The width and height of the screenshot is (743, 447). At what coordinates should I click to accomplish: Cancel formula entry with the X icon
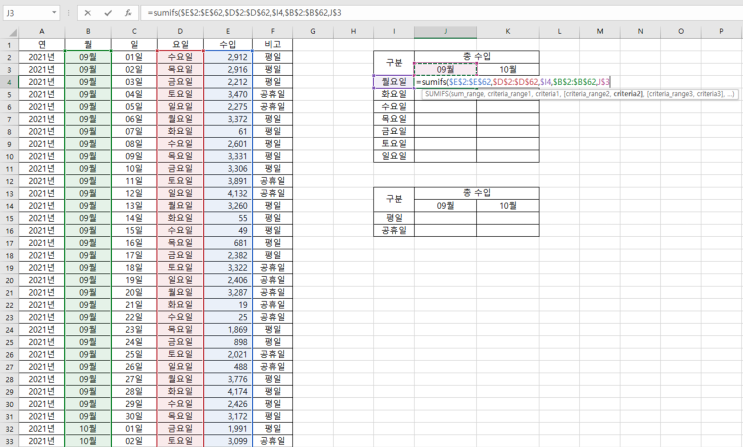[88, 13]
